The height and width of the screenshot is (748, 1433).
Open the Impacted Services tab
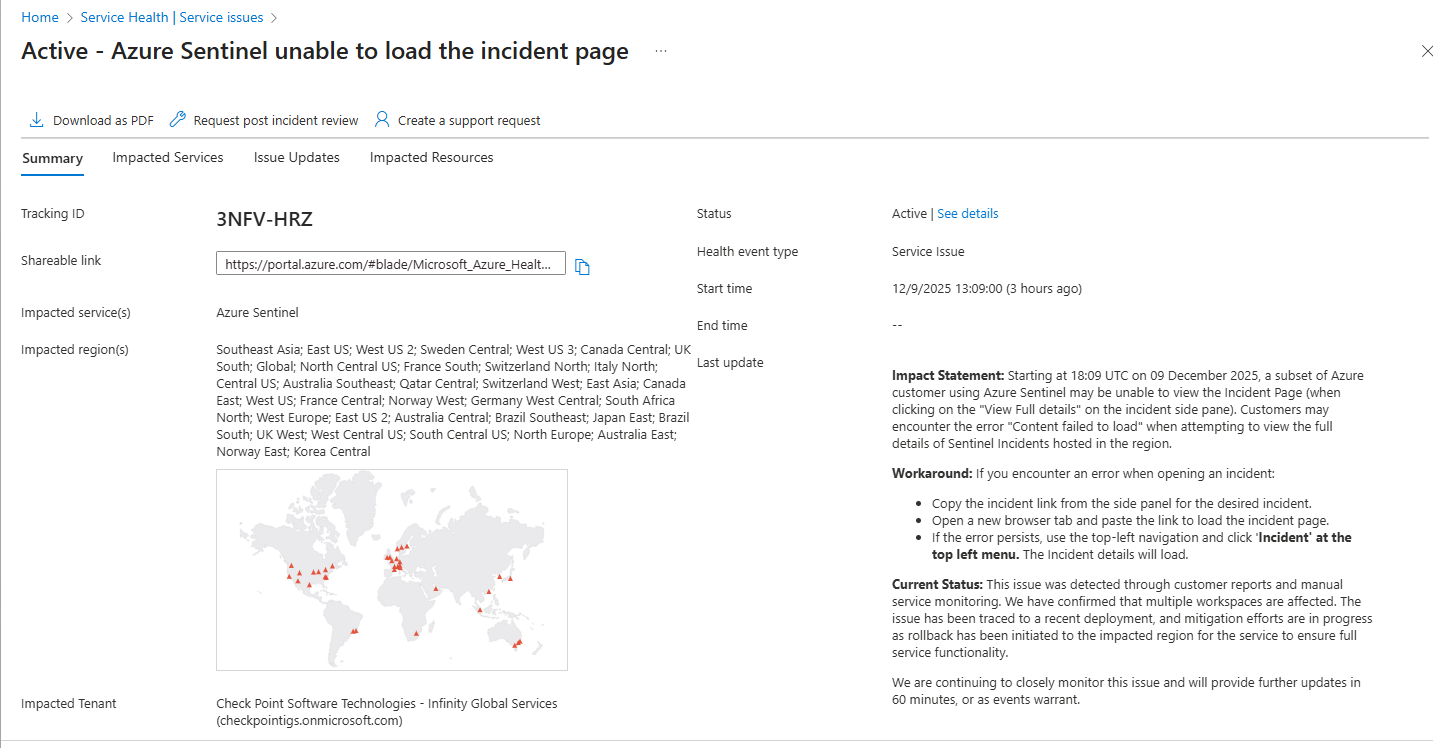(168, 158)
